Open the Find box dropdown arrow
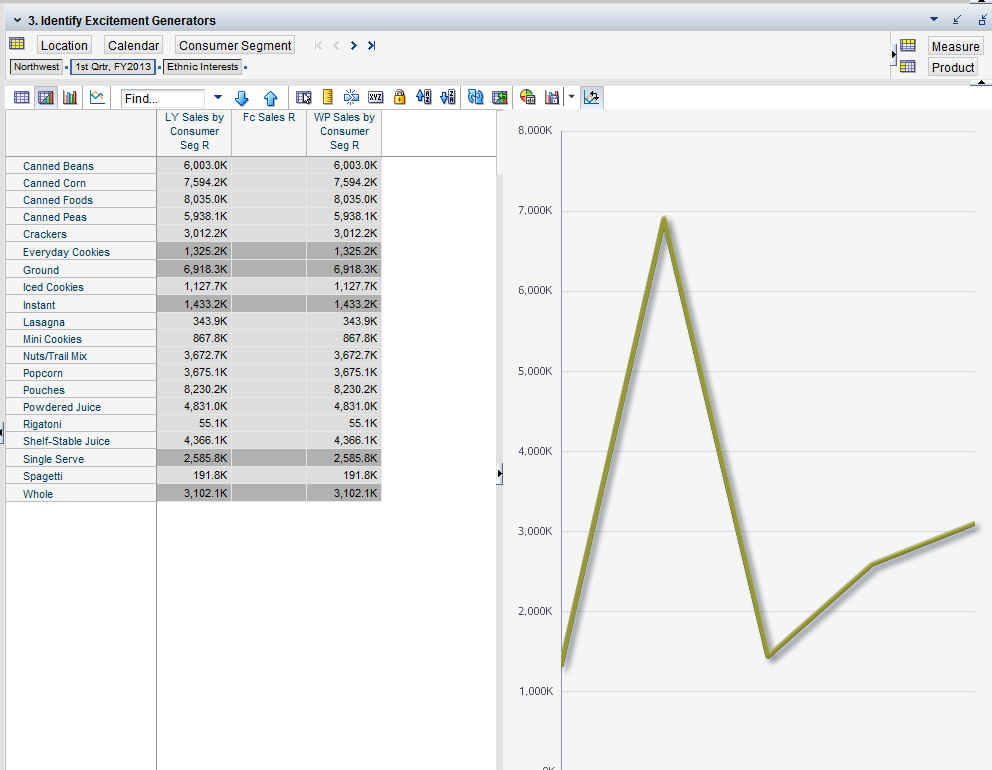 tap(218, 97)
